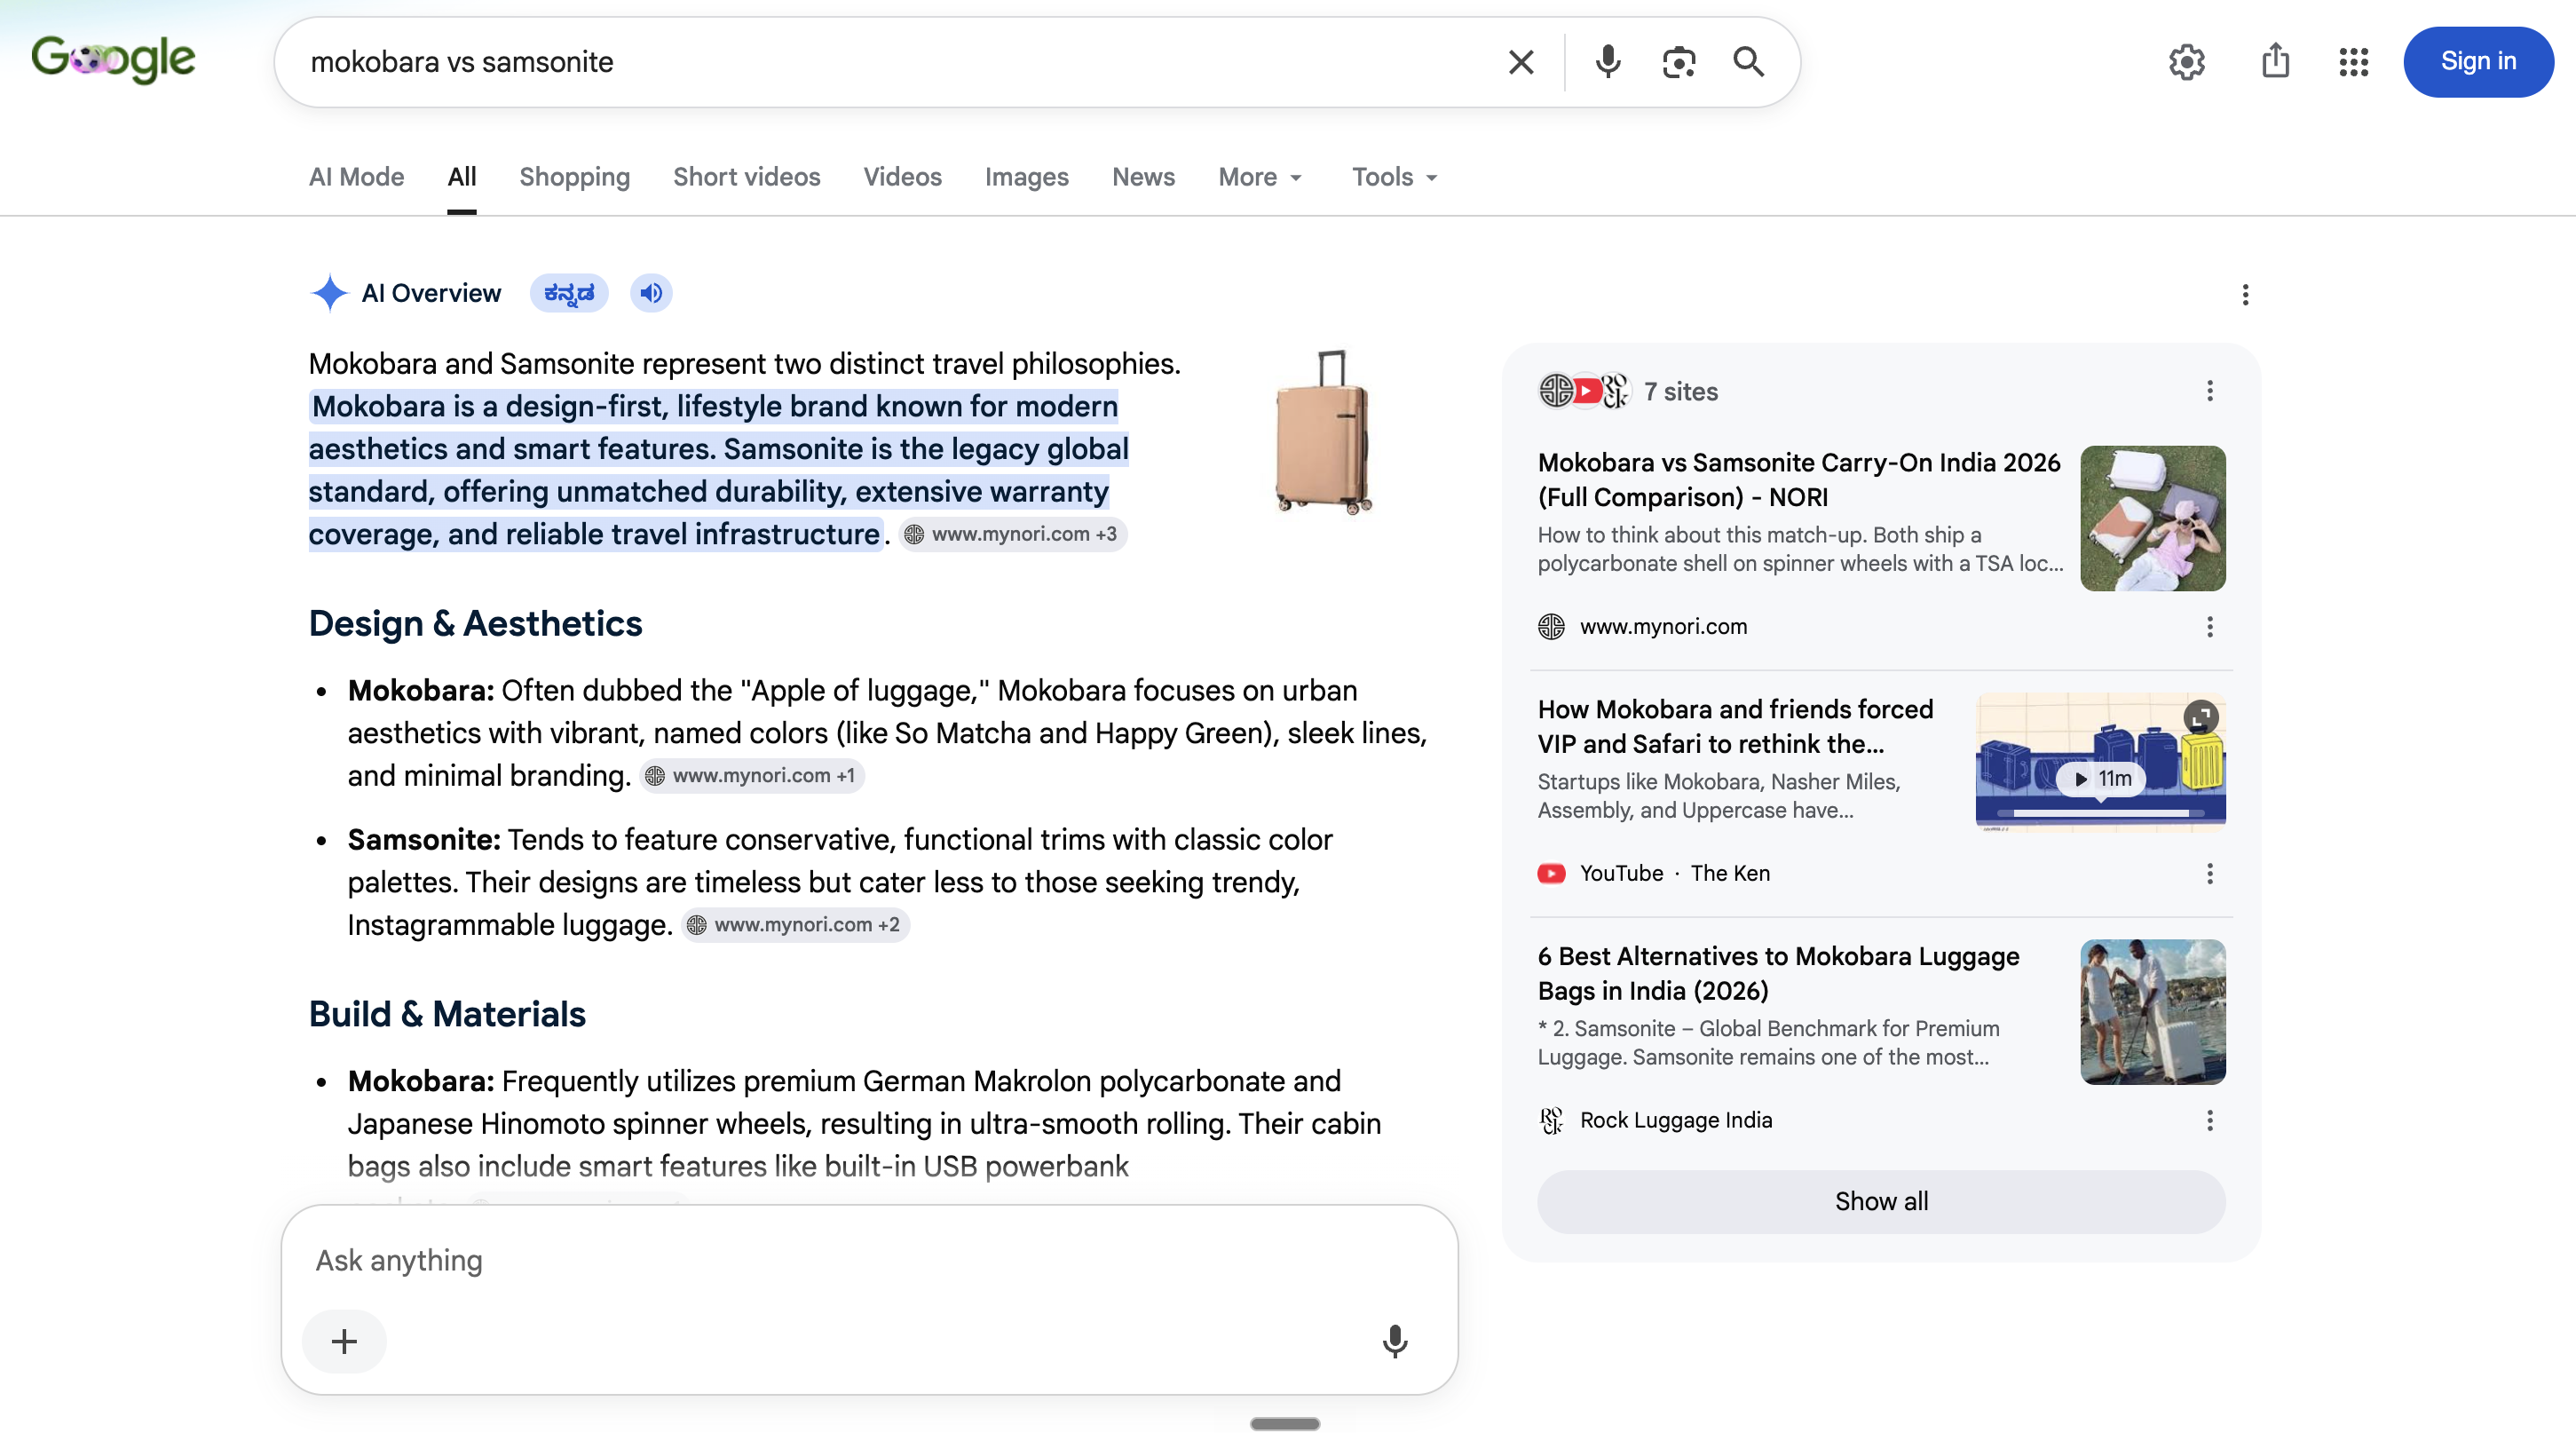Click the AI Overview sparkle icon
2576x1433 pixels.
[x=329, y=293]
